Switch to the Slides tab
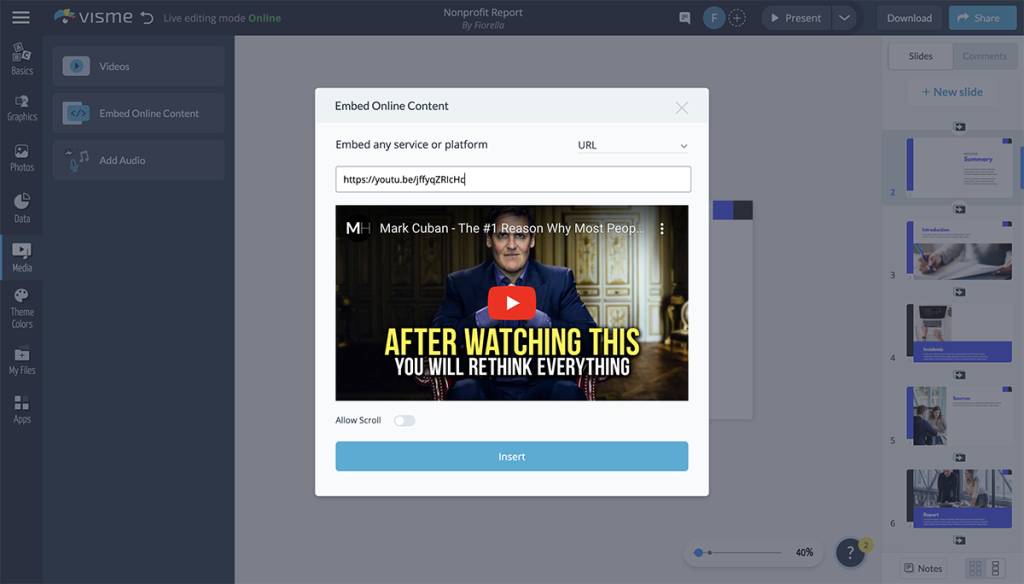 920,56
